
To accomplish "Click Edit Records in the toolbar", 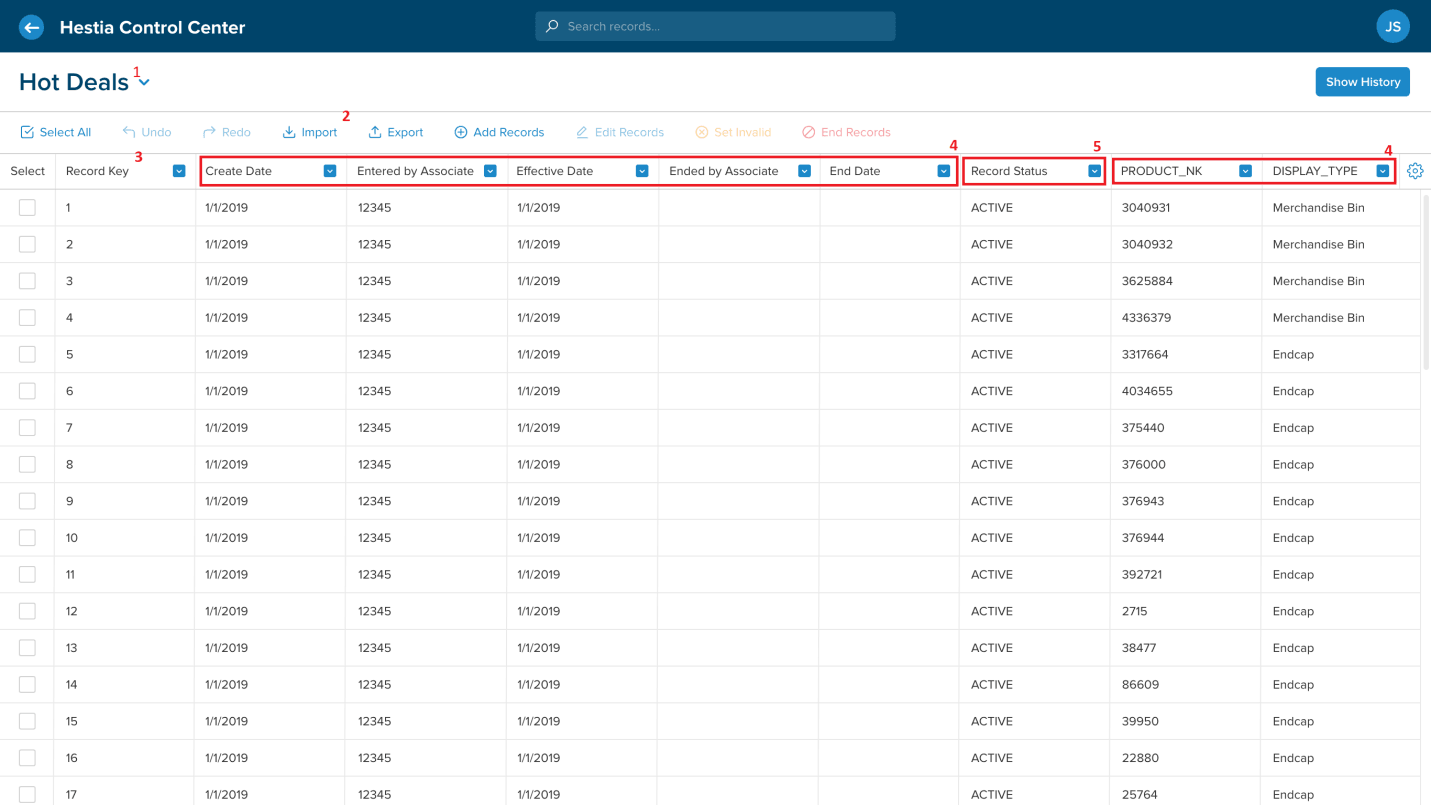I will (620, 132).
